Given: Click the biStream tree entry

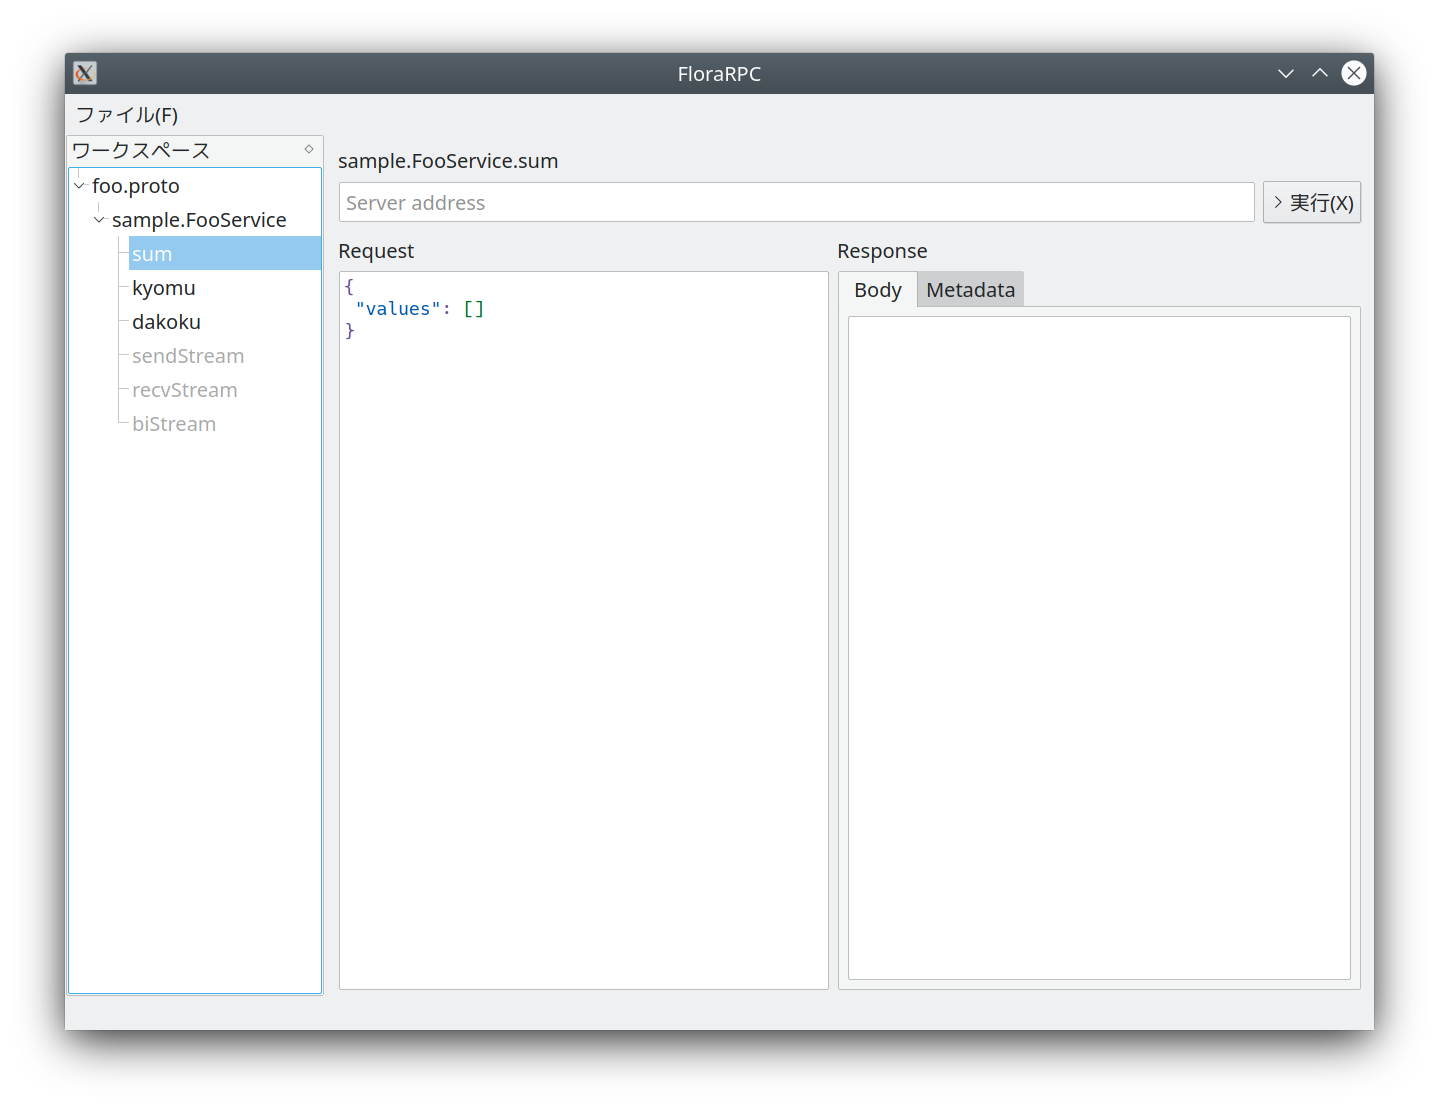Looking at the screenshot, I should 174,424.
